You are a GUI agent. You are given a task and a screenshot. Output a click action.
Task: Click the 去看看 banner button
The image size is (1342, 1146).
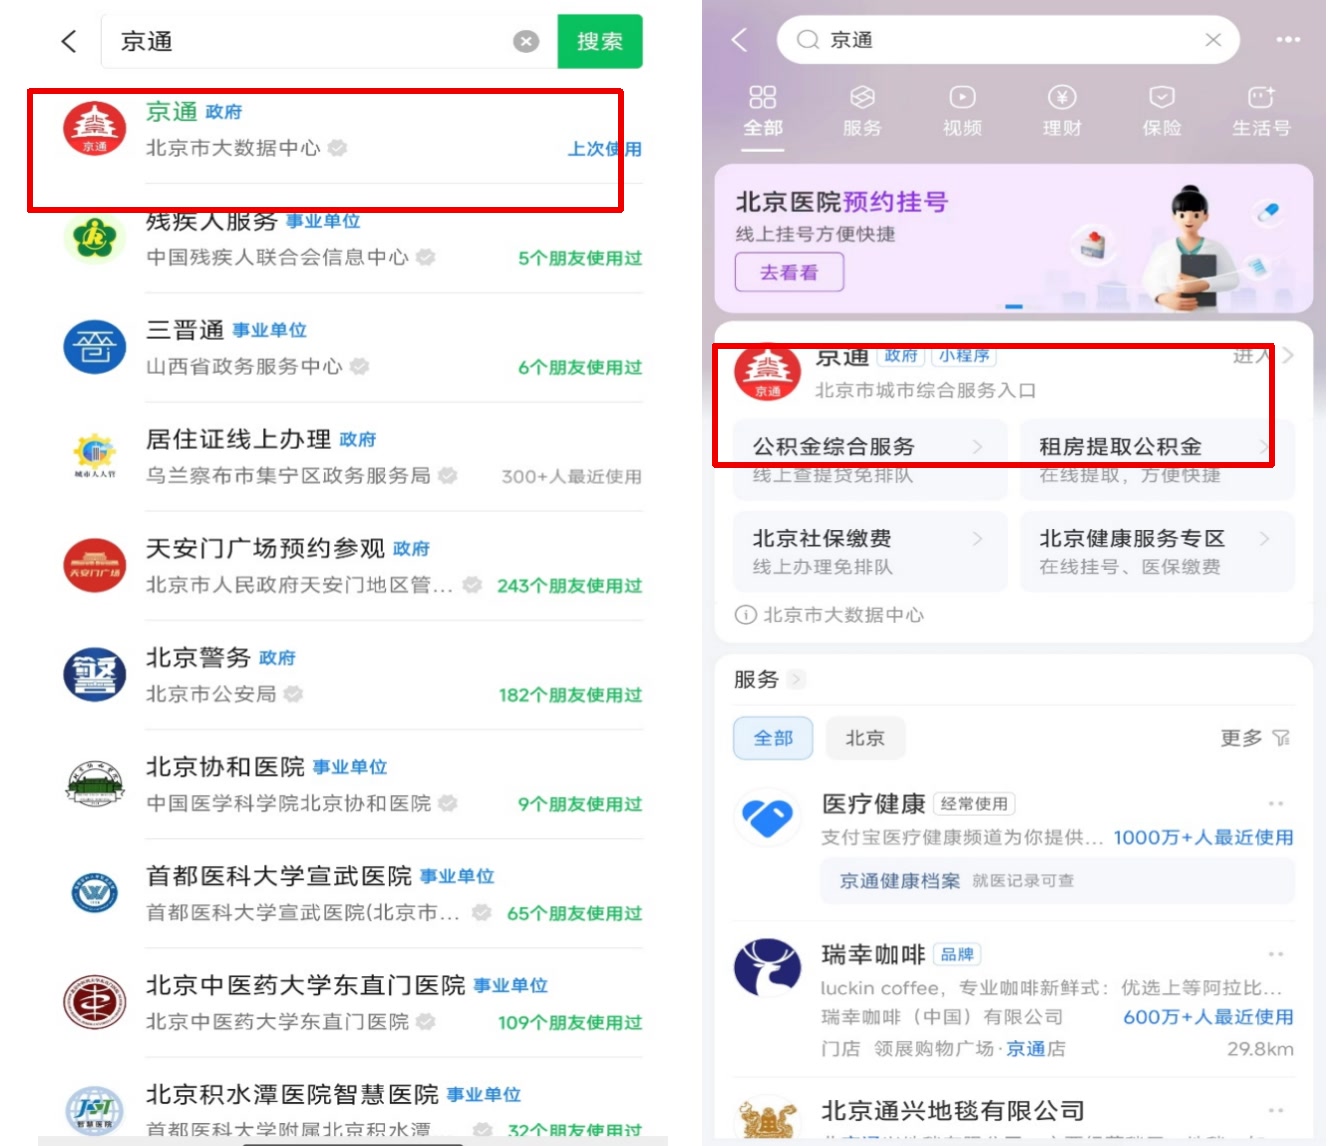click(x=789, y=272)
